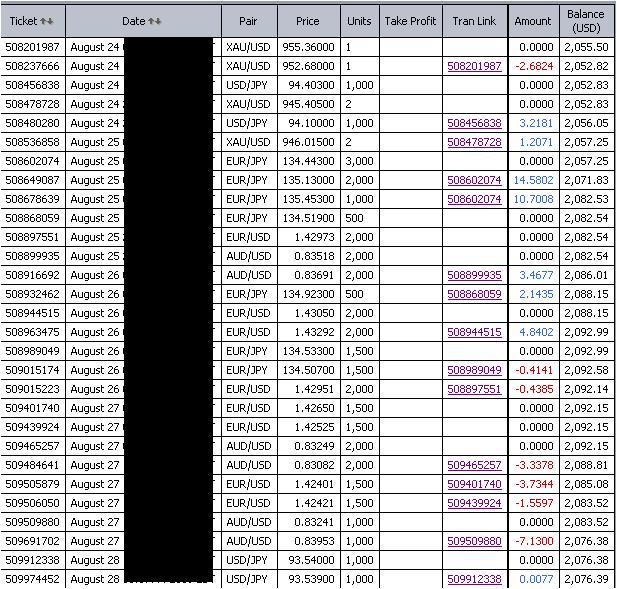Click XAU/USD pair in row 508478728

pos(249,104)
